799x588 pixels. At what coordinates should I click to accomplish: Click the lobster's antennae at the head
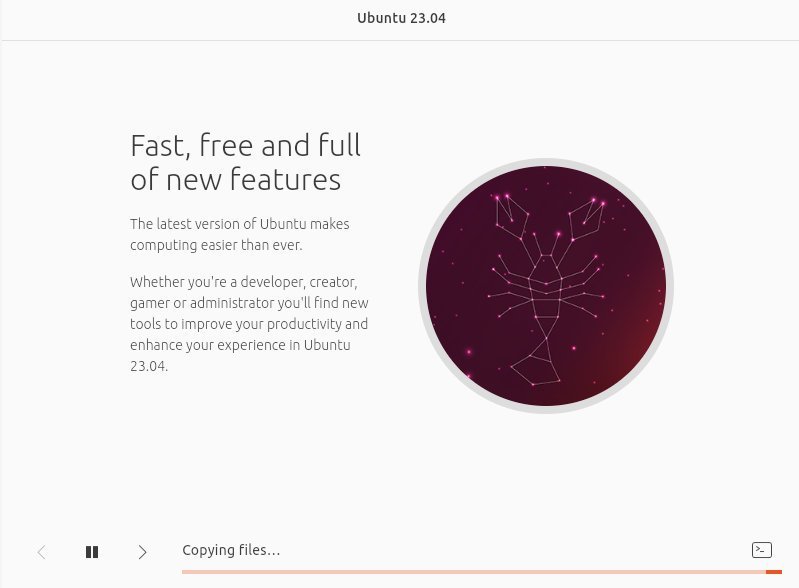(x=546, y=244)
